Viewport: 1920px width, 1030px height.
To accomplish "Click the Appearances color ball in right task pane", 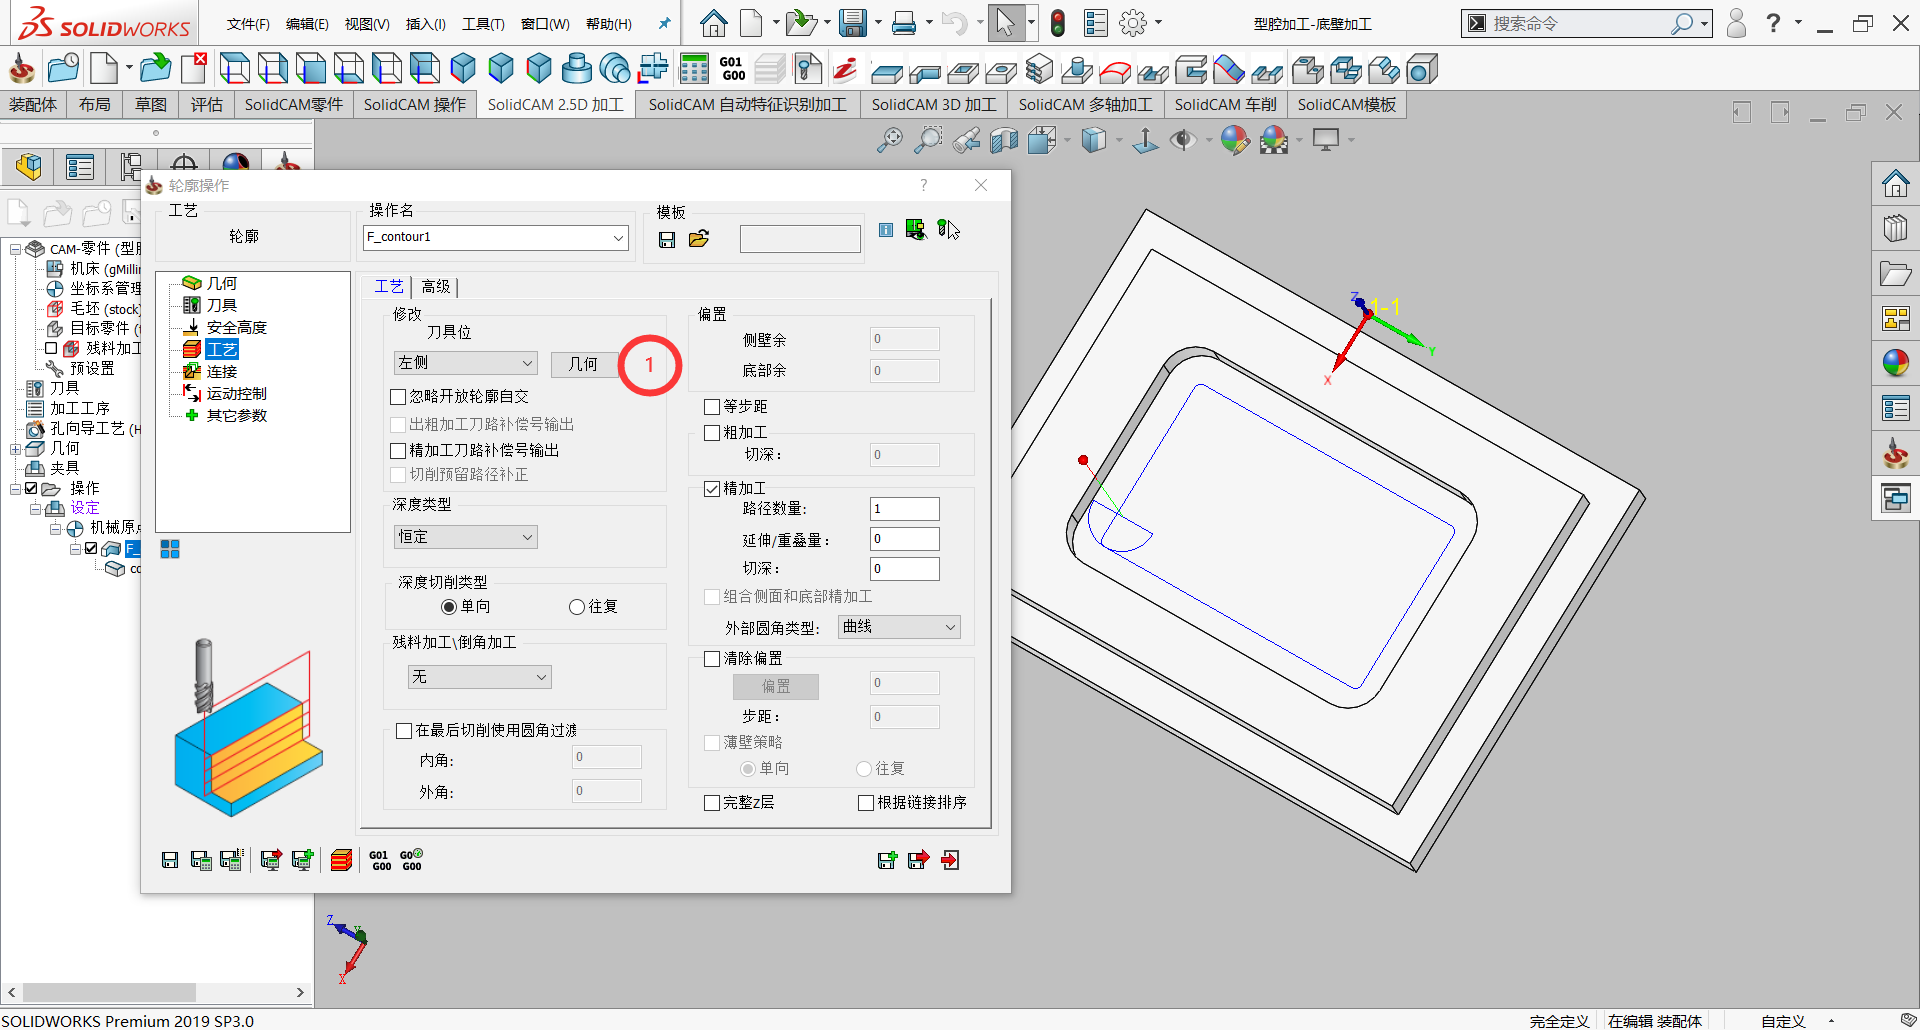I will [x=1896, y=363].
